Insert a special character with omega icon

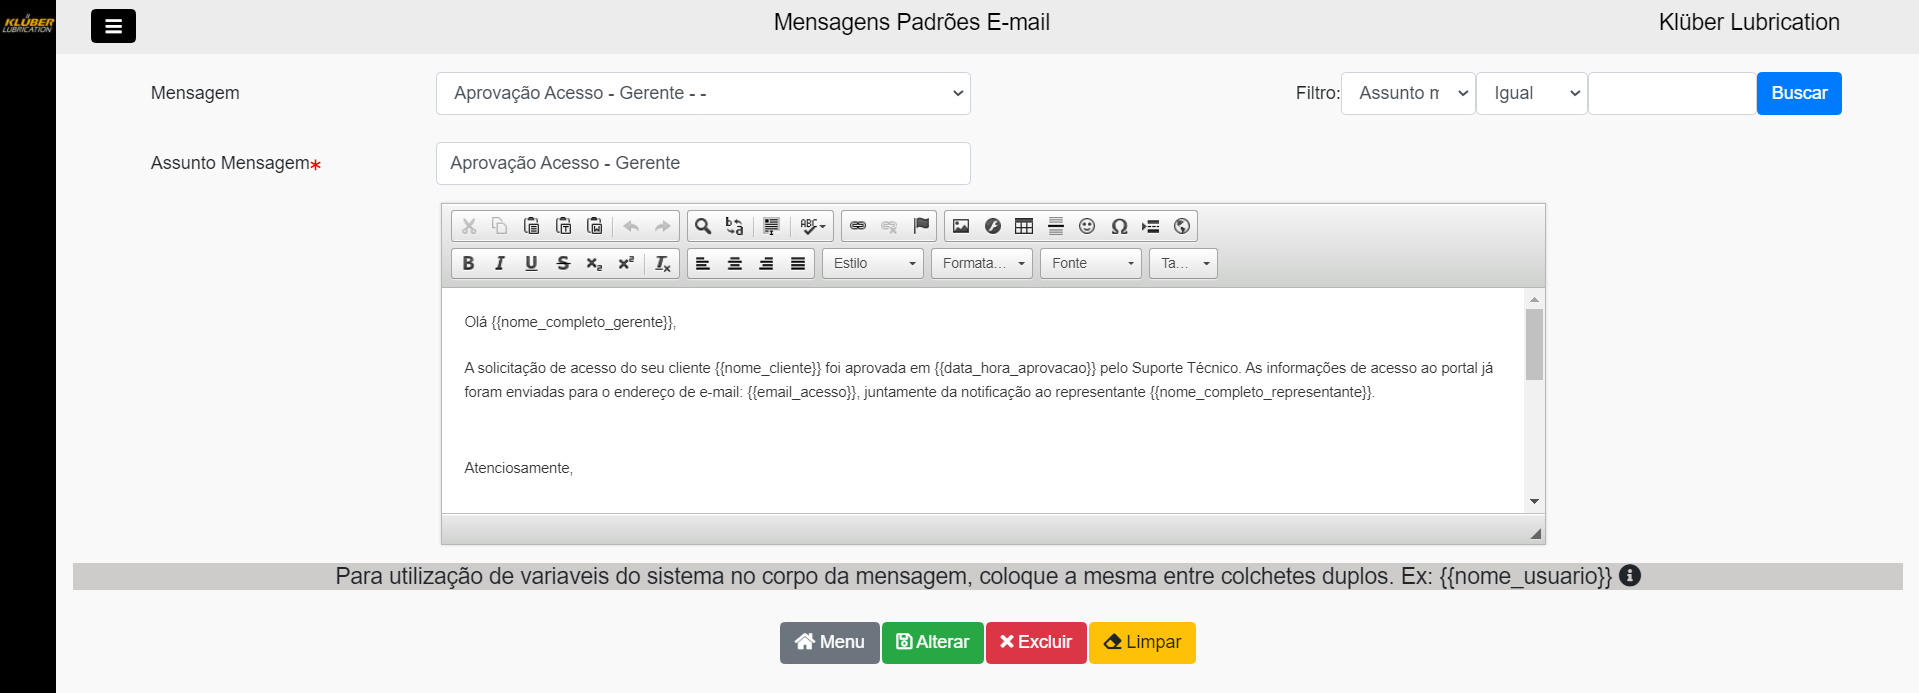pyautogui.click(x=1119, y=226)
